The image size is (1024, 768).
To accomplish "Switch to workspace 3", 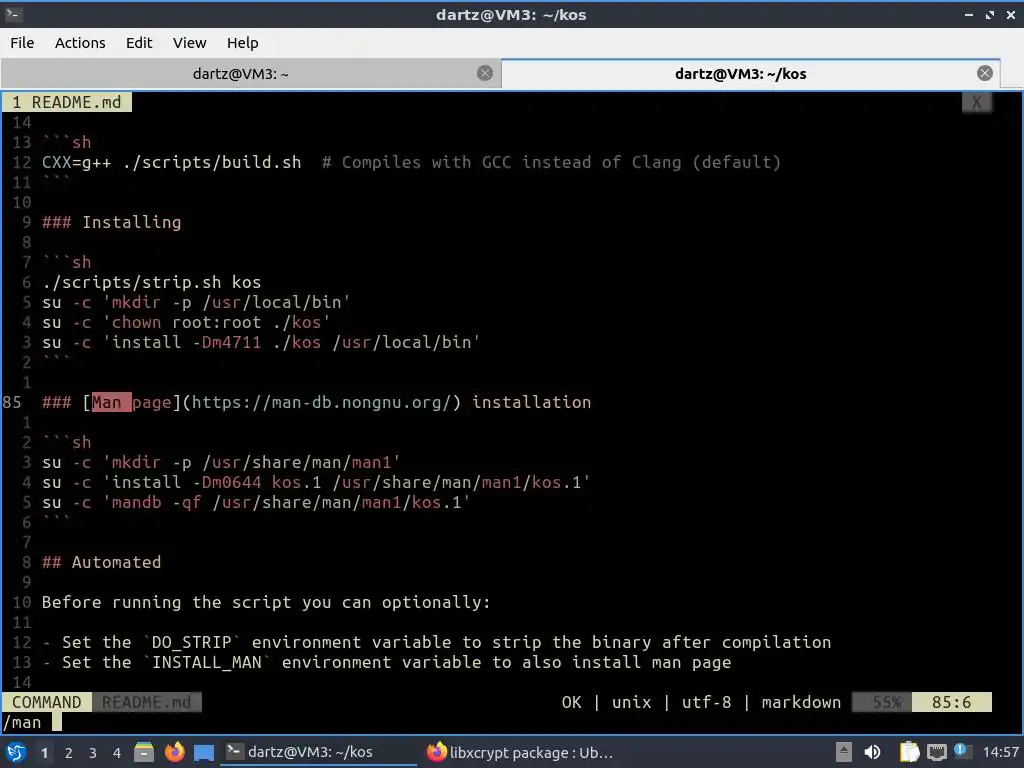I will point(93,753).
